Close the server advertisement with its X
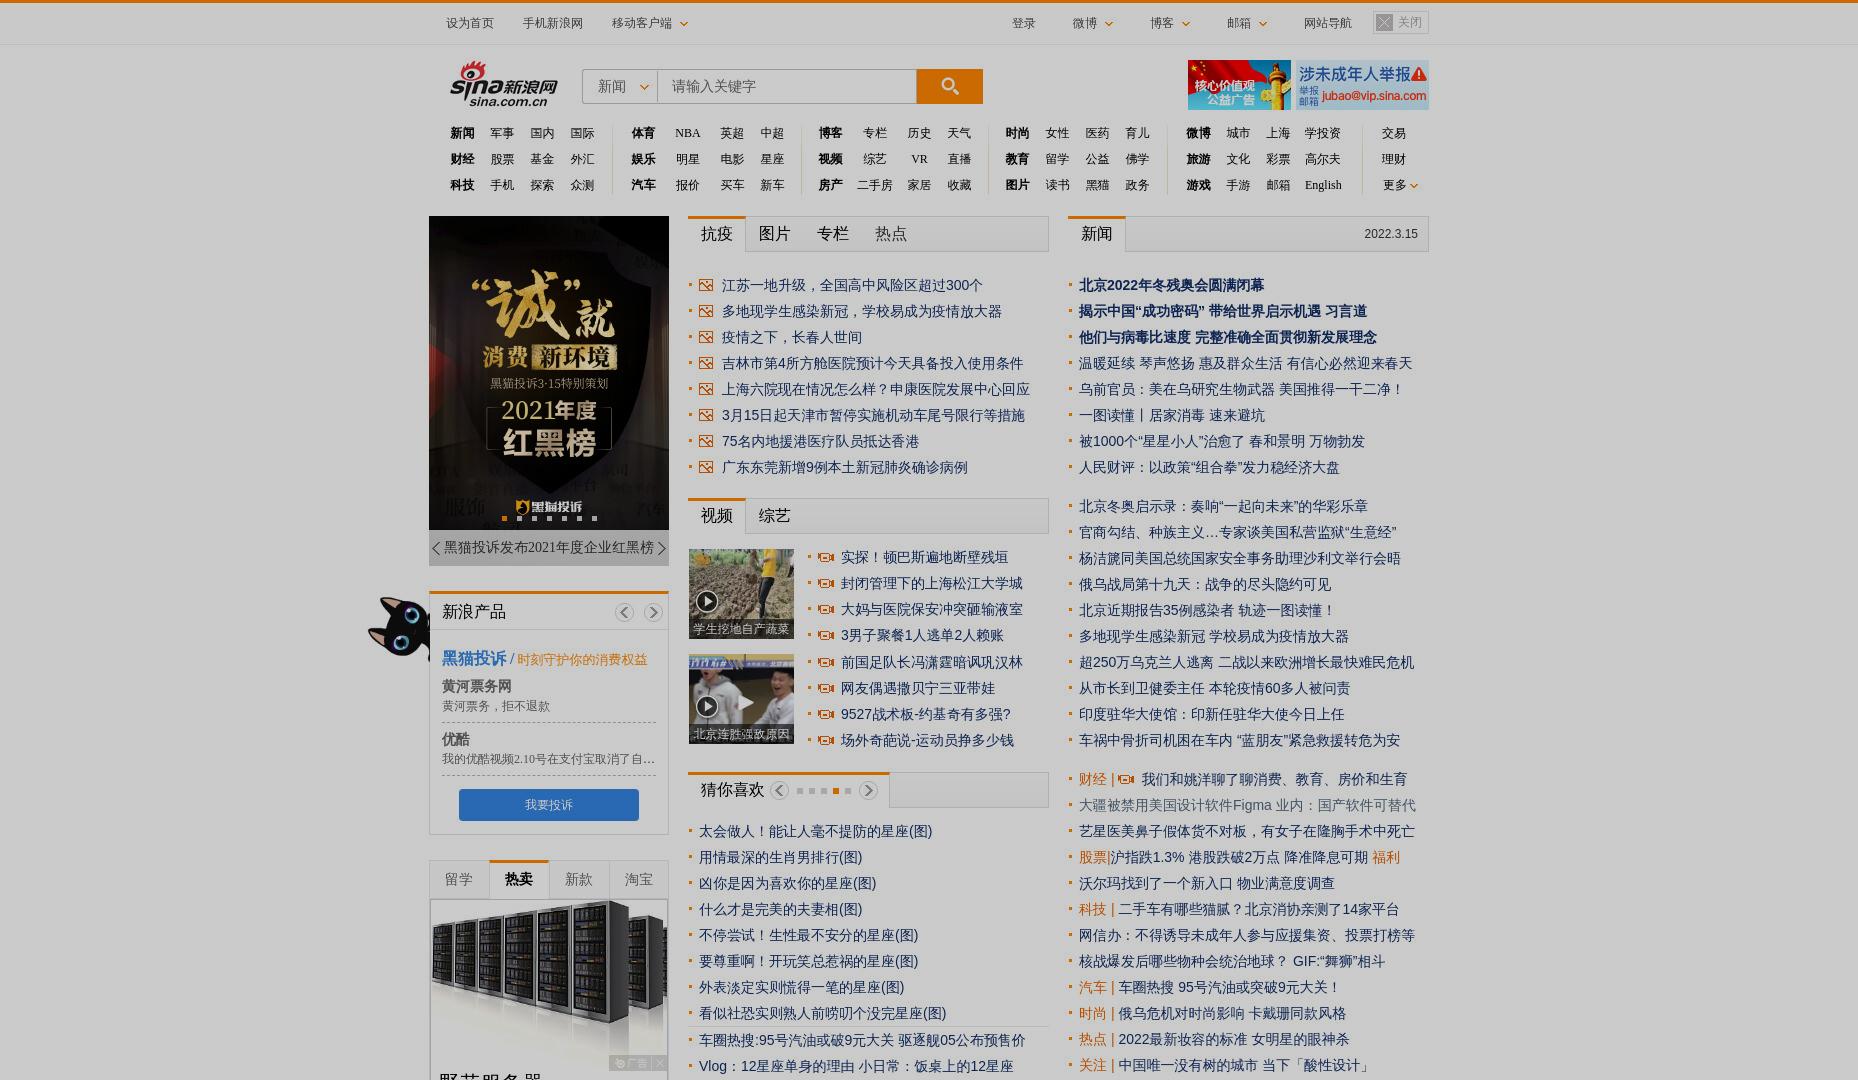Viewport: 1858px width, 1080px height. [659, 1063]
